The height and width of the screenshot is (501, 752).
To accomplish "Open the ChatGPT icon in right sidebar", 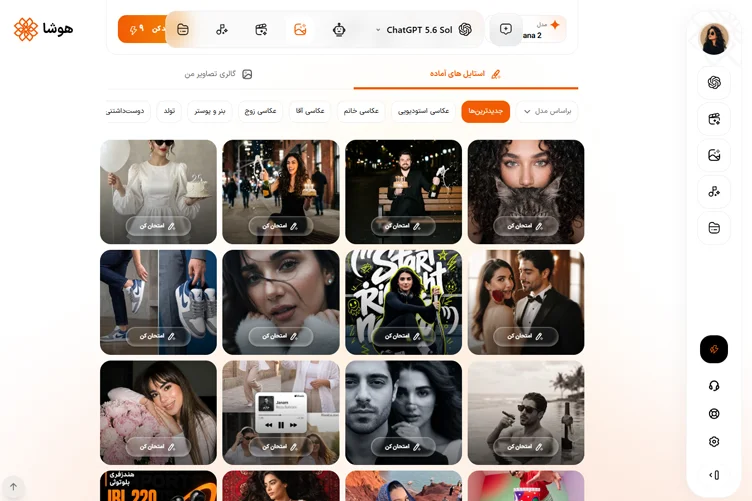I will pos(714,82).
